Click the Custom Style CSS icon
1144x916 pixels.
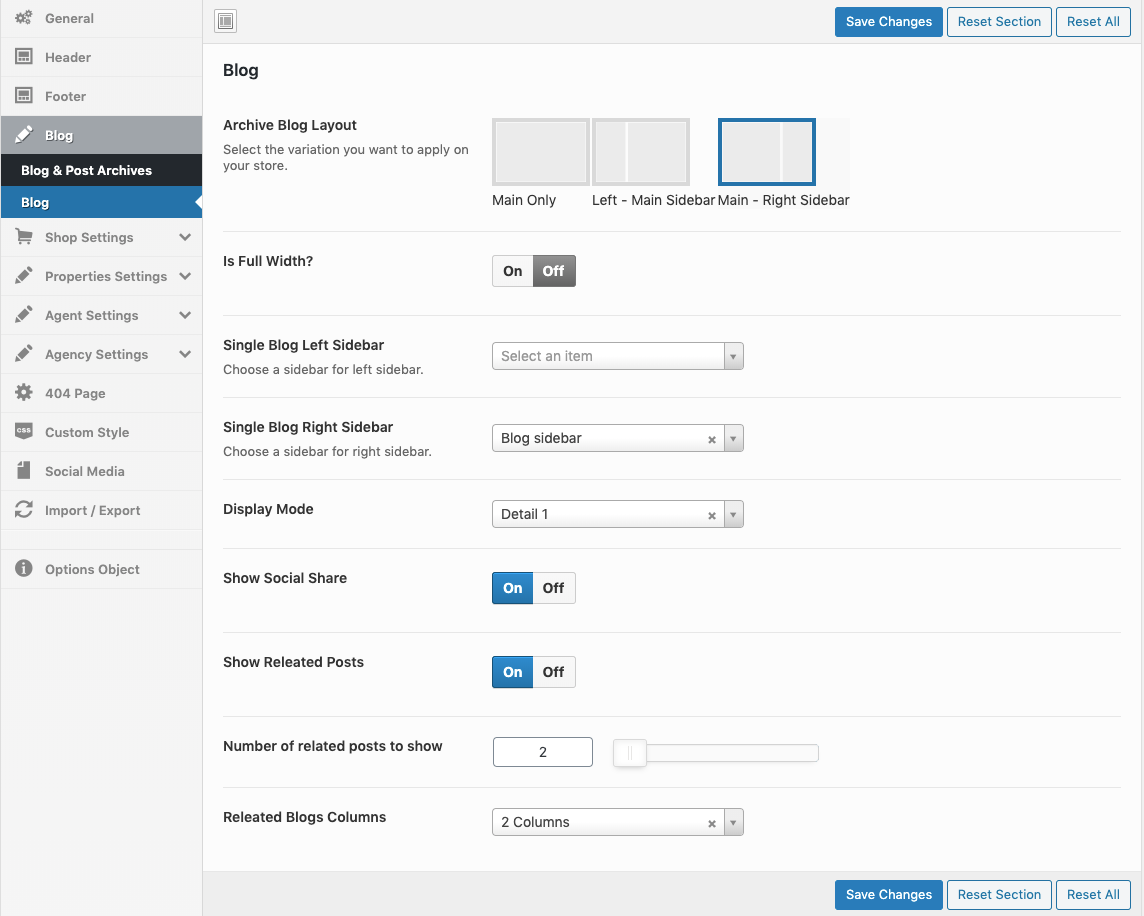pos(24,432)
